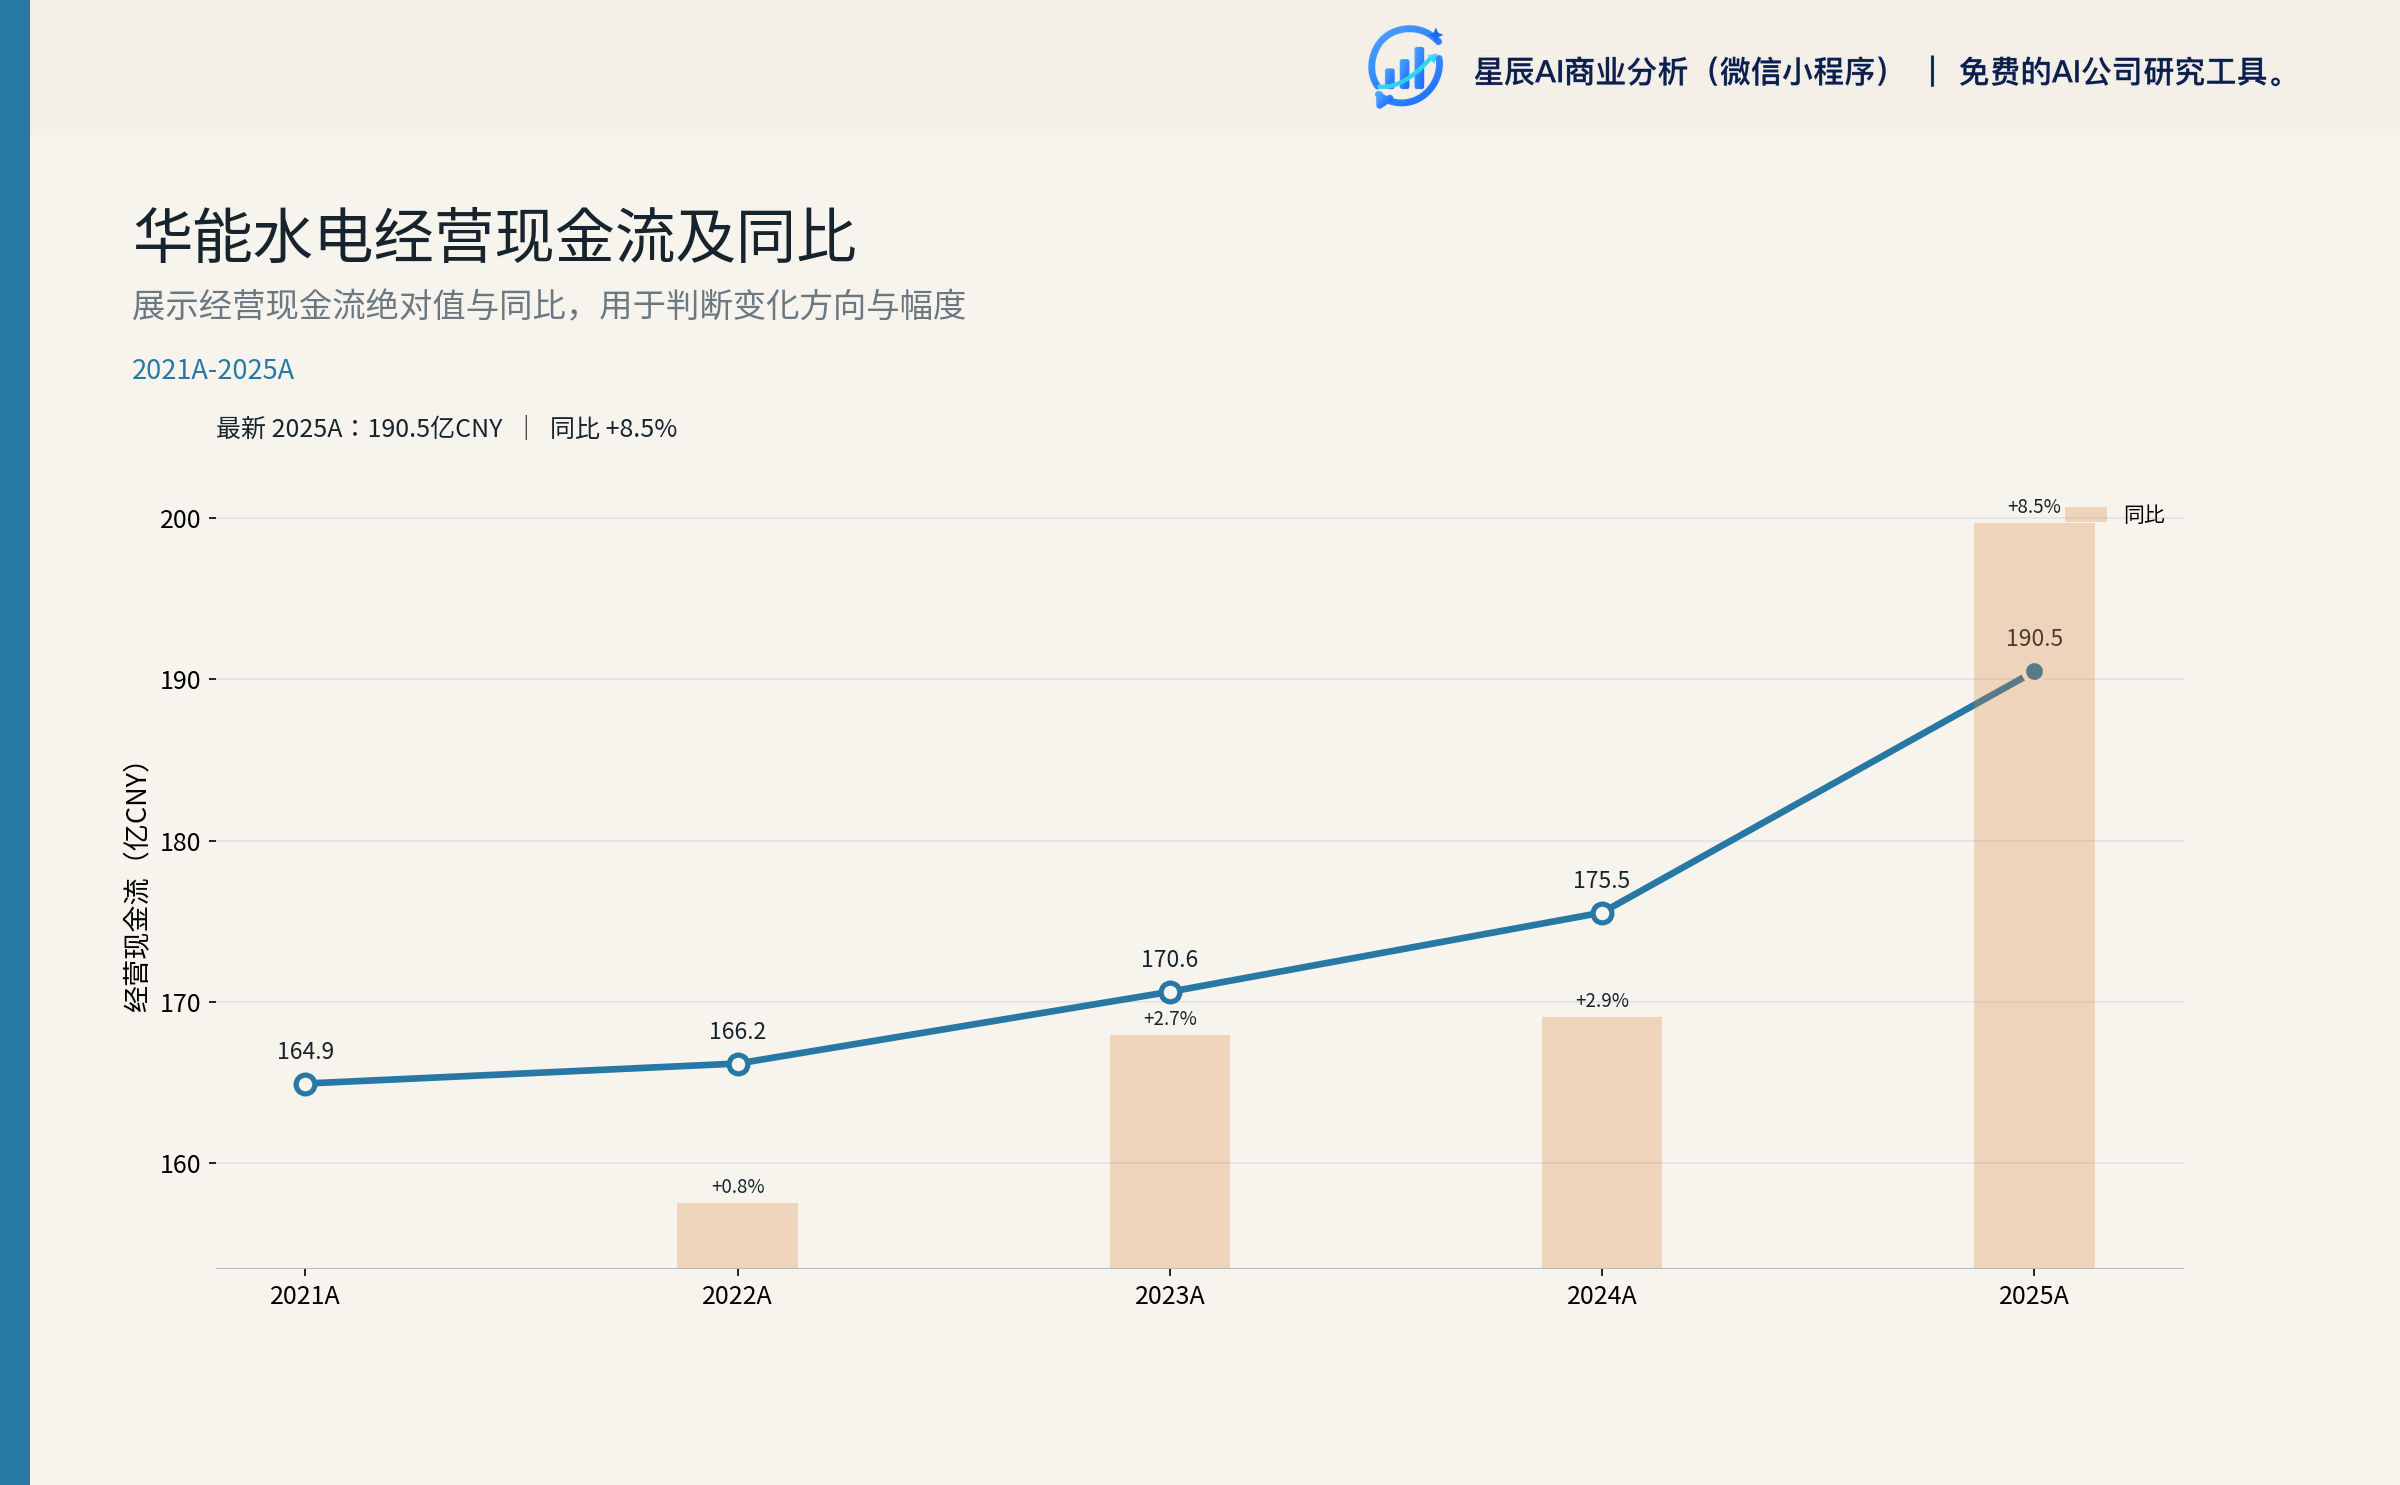Click the 2024A 同比 bar

coord(1602,1142)
